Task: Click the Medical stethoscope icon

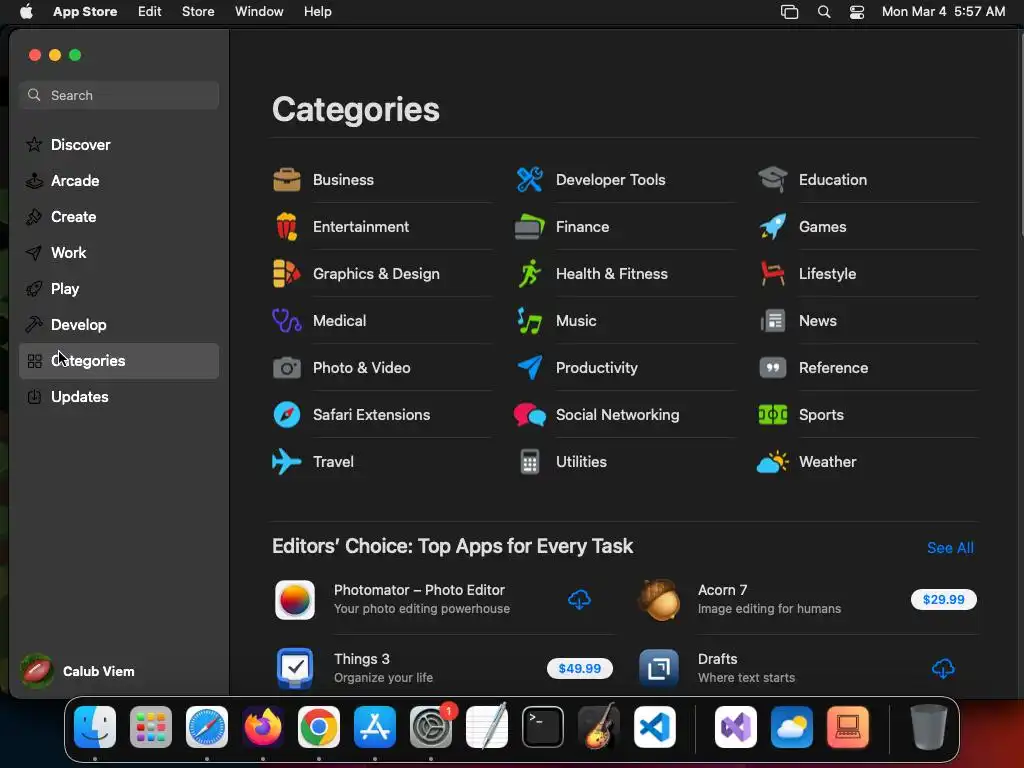Action: (x=287, y=321)
